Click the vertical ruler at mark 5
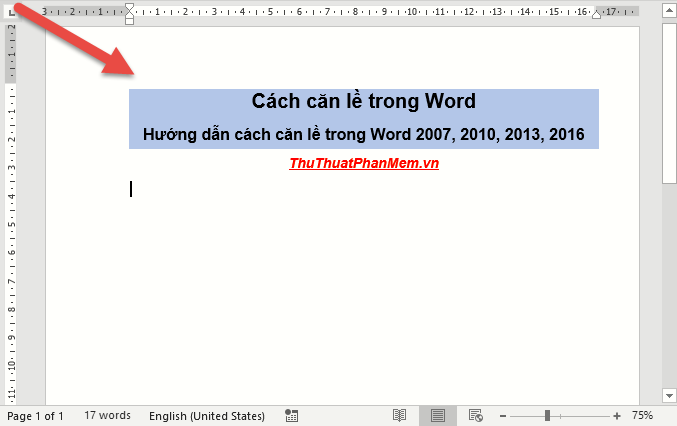 [x=12, y=224]
